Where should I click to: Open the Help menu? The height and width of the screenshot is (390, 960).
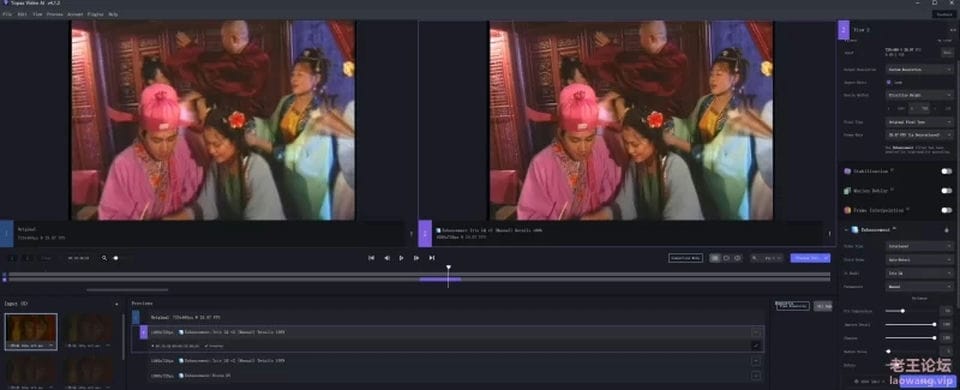pos(113,13)
